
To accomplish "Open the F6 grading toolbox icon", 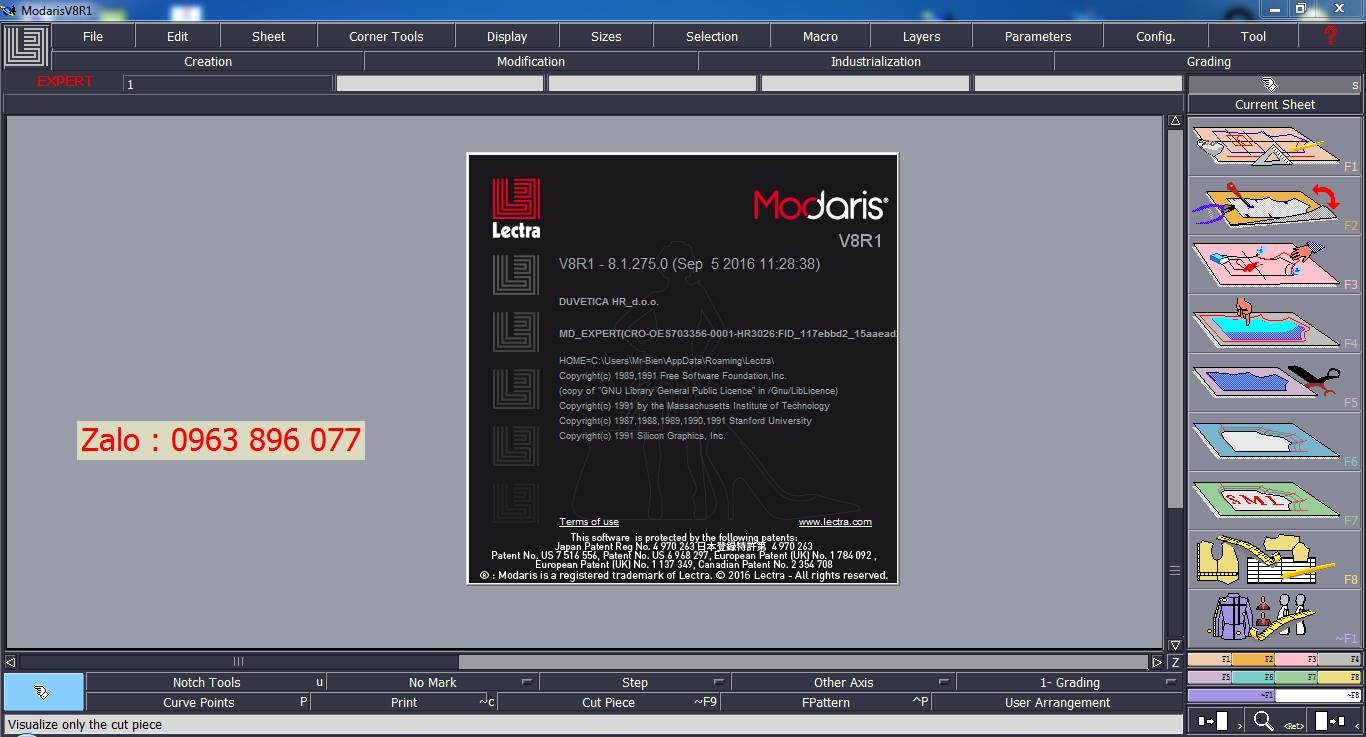I will tap(1274, 441).
